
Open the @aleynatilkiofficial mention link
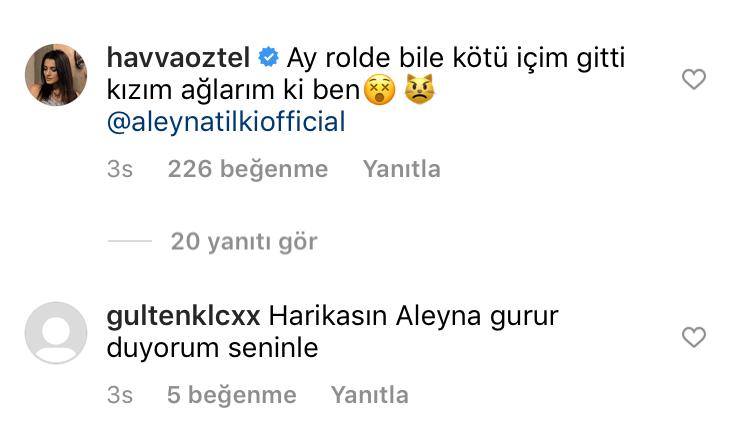point(226,121)
